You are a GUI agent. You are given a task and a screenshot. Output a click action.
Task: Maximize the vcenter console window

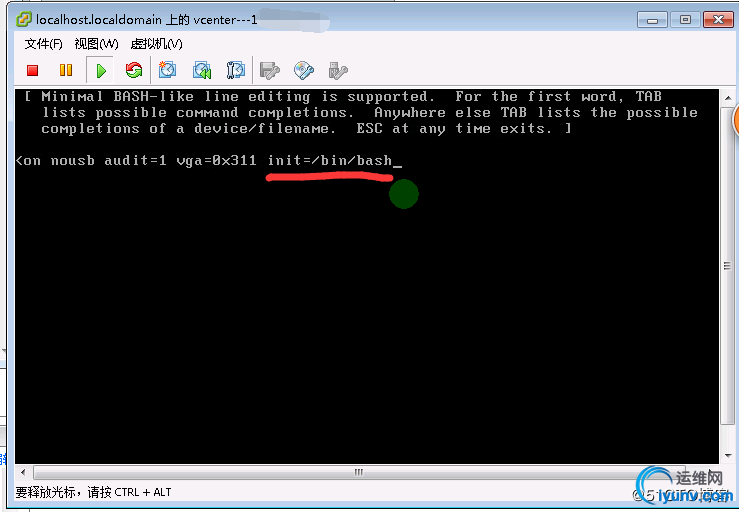tap(685, 20)
